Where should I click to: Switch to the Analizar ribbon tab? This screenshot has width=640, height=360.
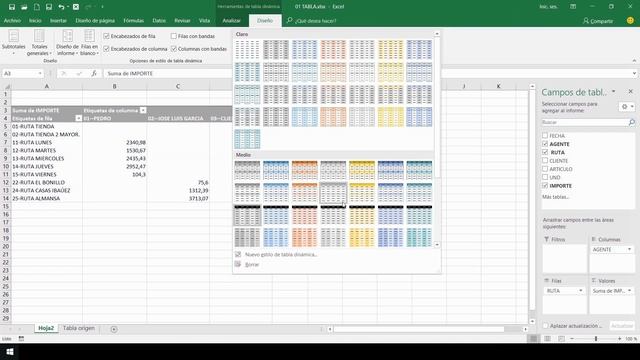point(231,20)
